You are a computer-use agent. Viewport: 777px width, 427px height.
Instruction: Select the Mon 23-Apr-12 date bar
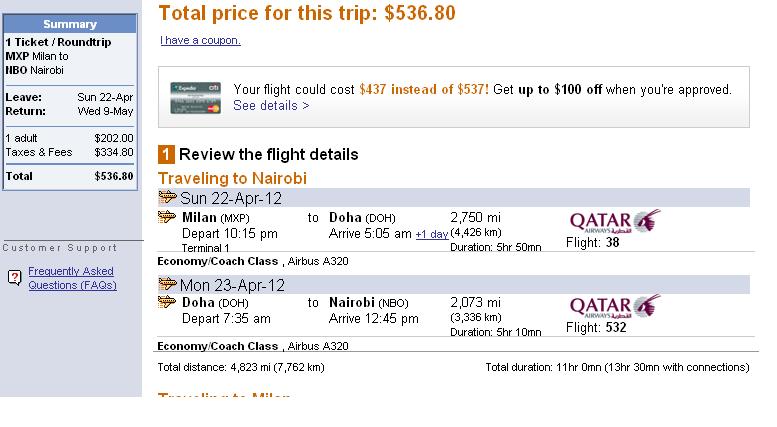[453, 285]
